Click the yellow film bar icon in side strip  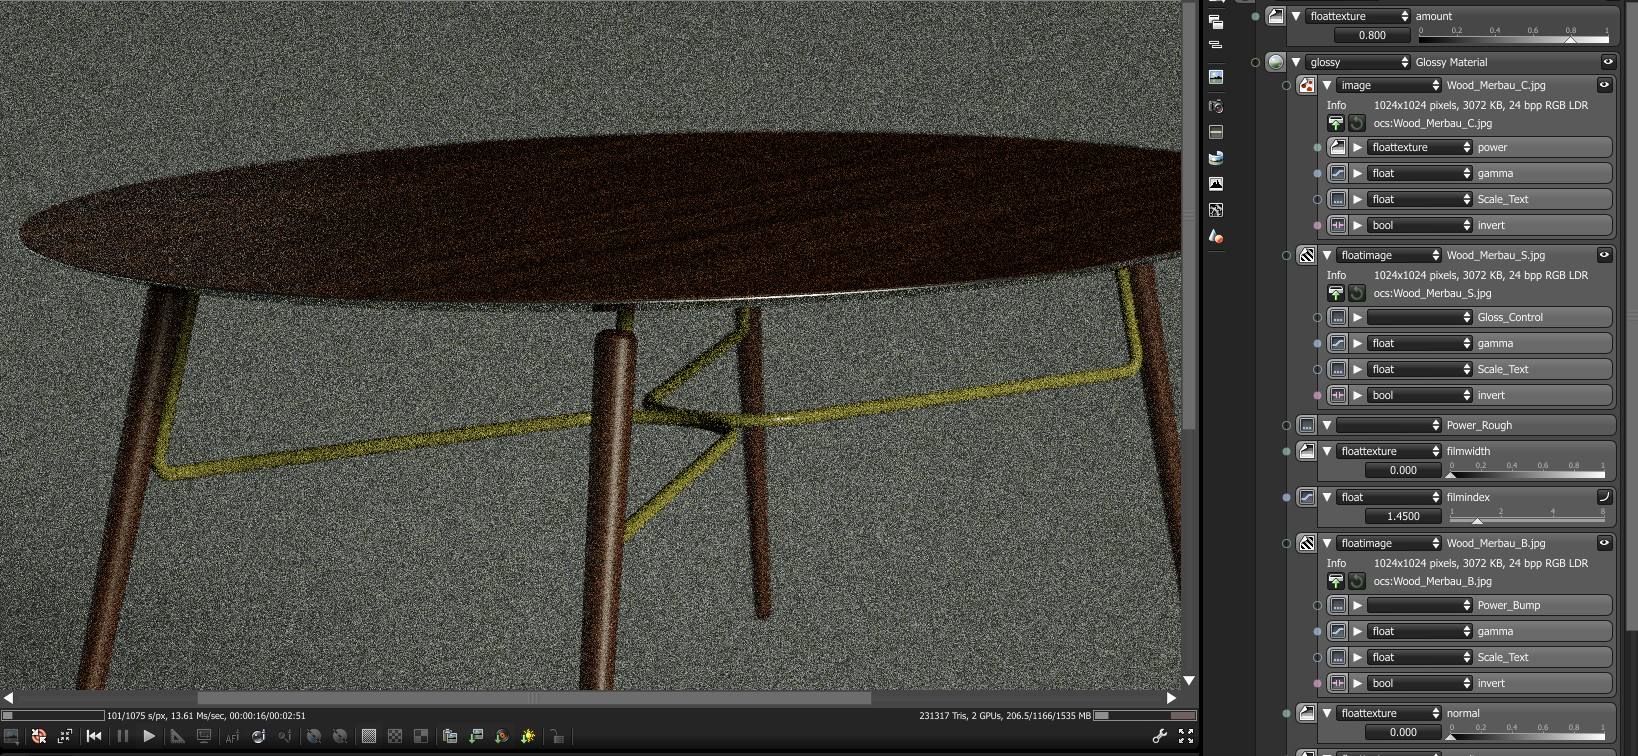1216,132
